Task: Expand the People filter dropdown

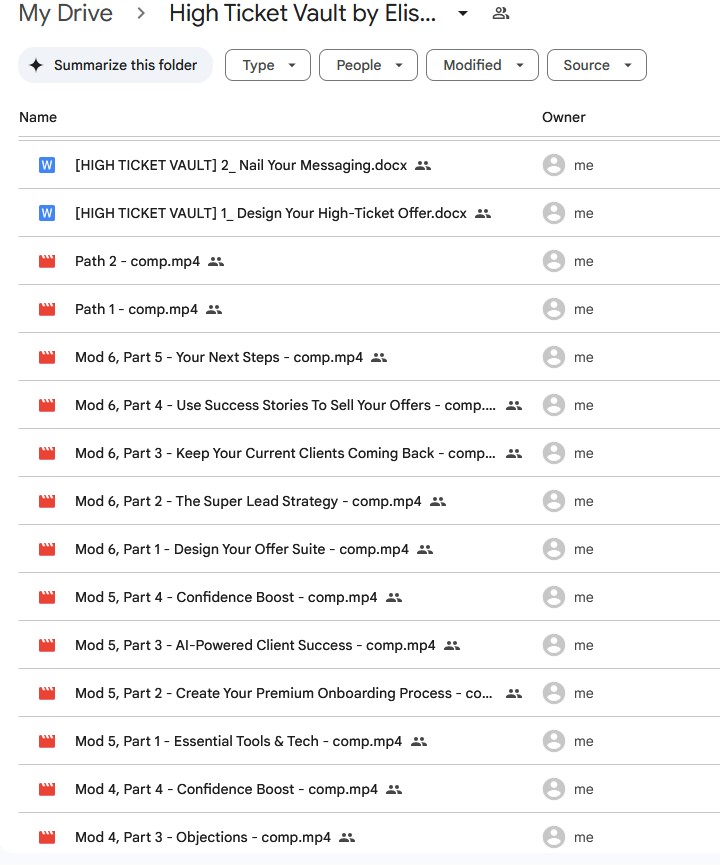Action: (x=368, y=65)
